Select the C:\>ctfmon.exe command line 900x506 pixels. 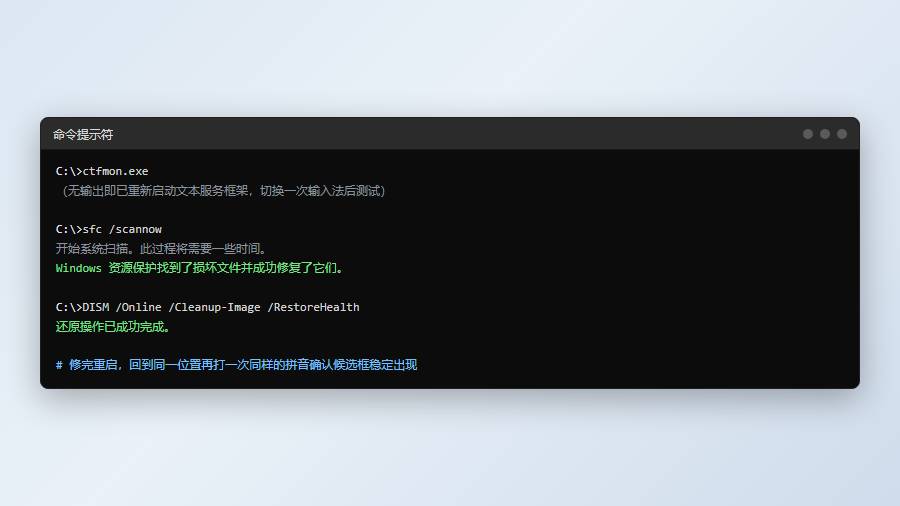click(102, 171)
